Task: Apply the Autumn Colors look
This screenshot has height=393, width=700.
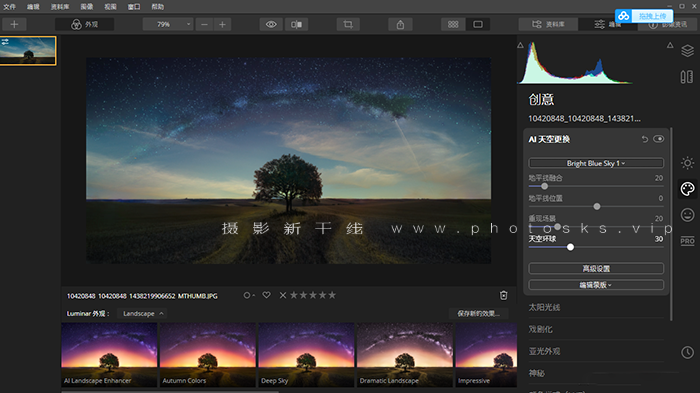Action: pyautogui.click(x=208, y=355)
